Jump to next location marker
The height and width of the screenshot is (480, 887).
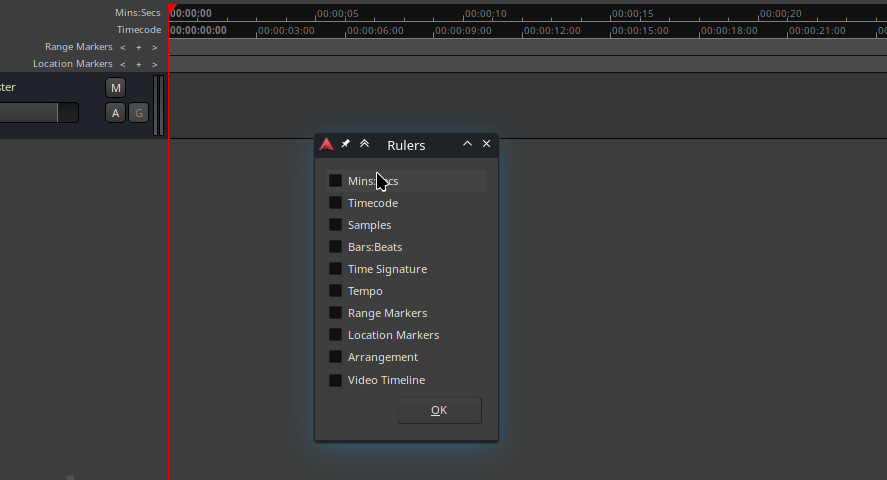(x=154, y=64)
